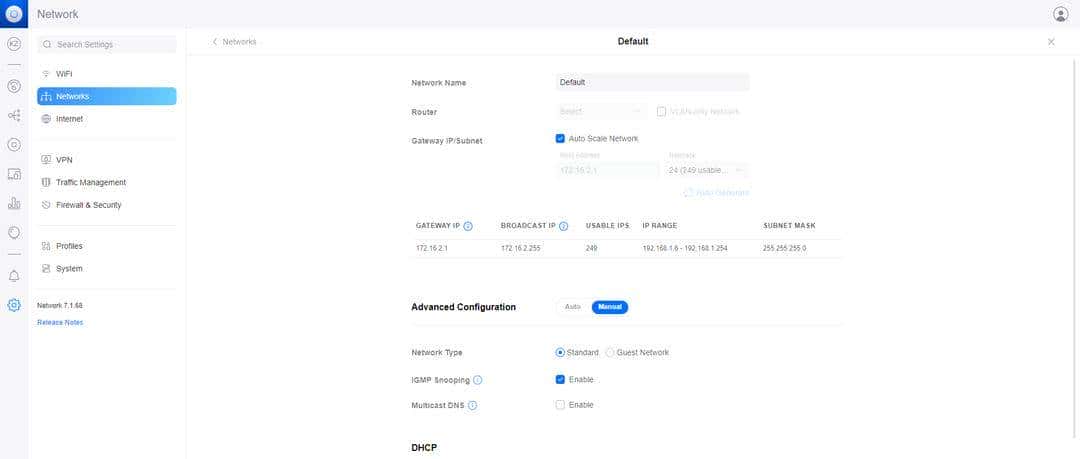1080x459 pixels.
Task: Close the Default network panel
Action: (x=1051, y=42)
